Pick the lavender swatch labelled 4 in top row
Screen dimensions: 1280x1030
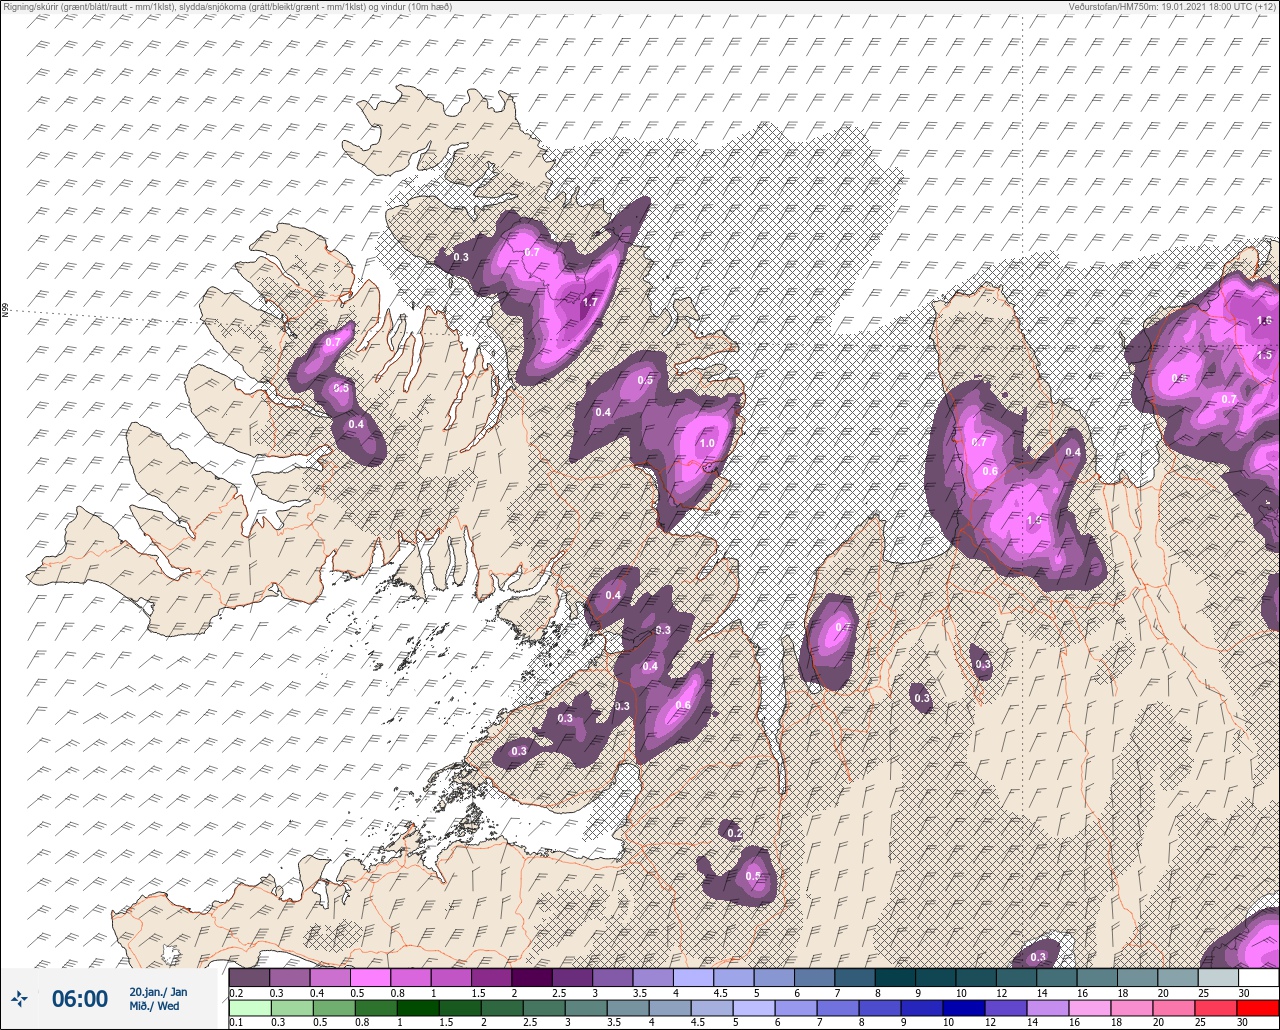(693, 977)
